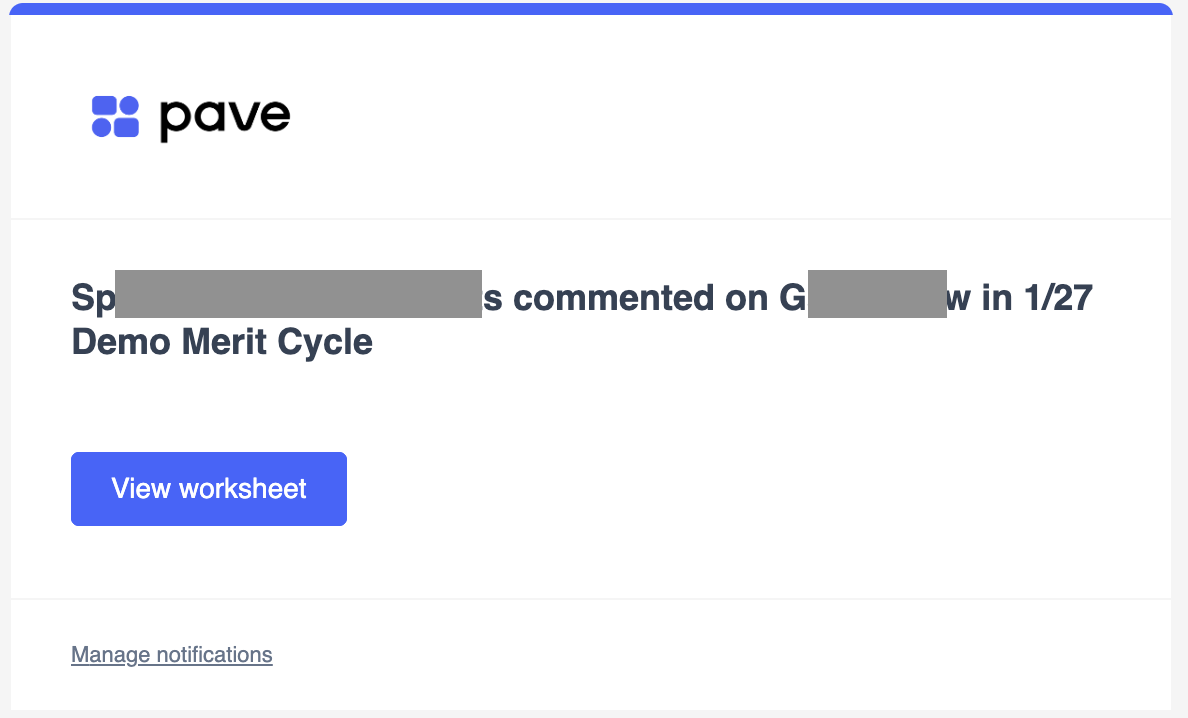Click the blue accent bar atop the email
Image resolution: width=1188 pixels, height=718 pixels.
pos(591,9)
